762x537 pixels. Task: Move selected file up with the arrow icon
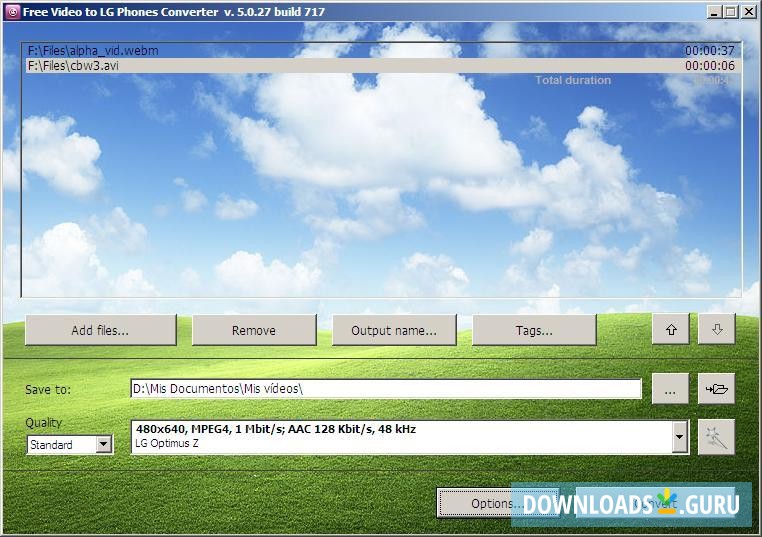(671, 329)
